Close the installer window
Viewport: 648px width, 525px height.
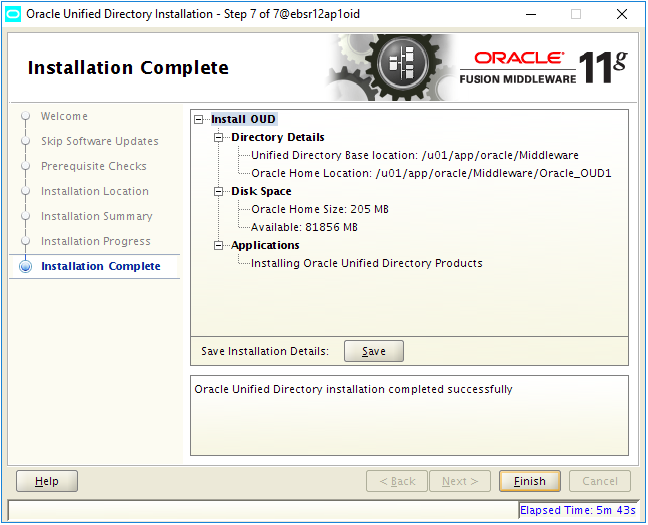tap(622, 14)
